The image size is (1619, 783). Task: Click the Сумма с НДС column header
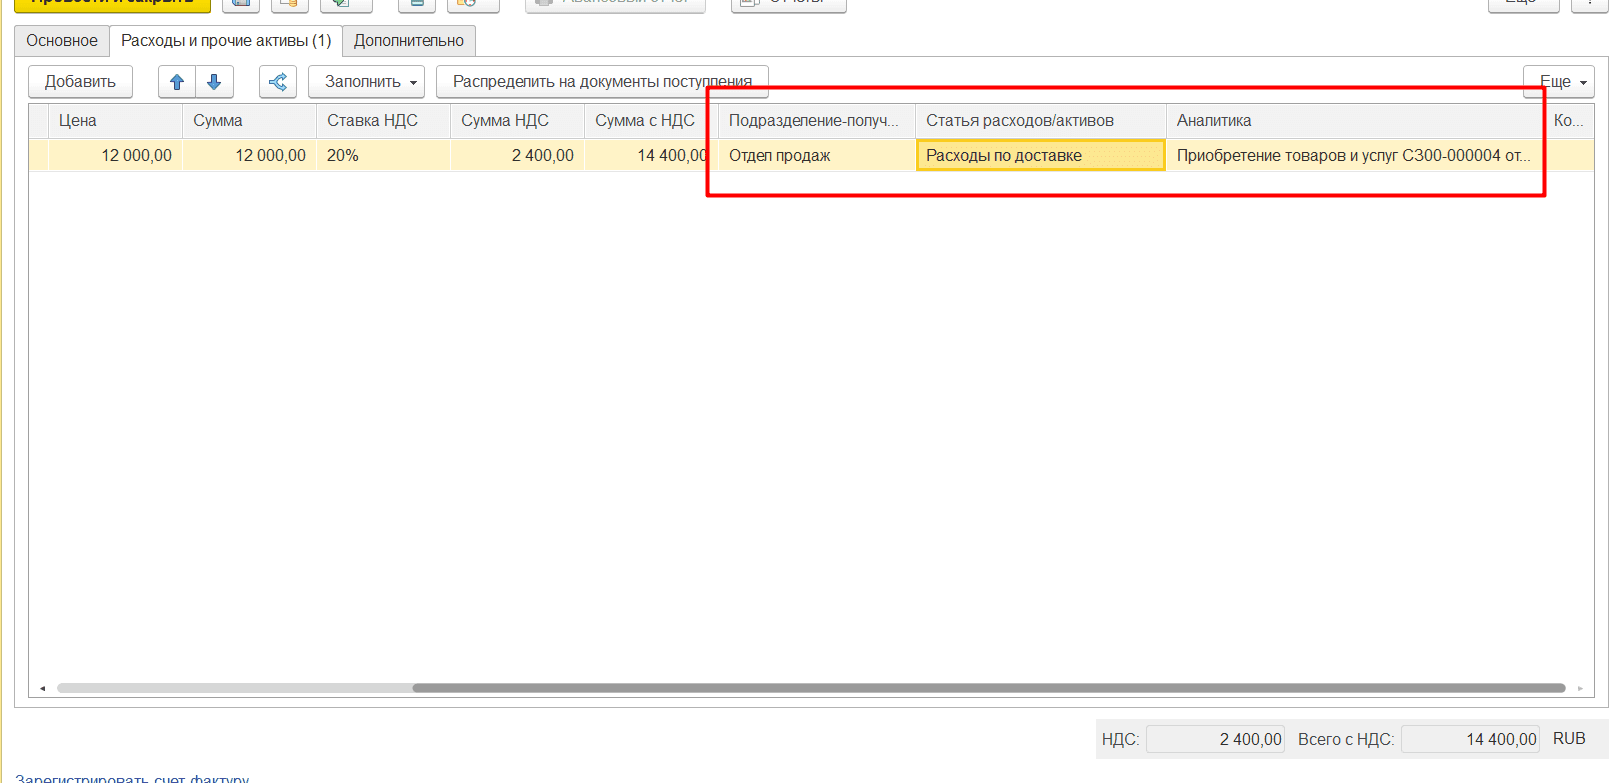pyautogui.click(x=651, y=120)
